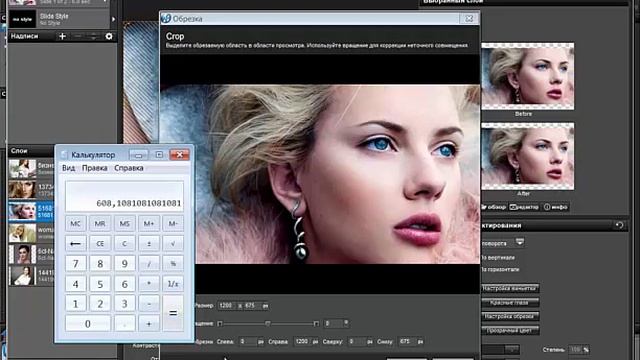Image resolution: width=640 pixels, height=360 pixels.
Task: Open caption settings gear in the Надписи panel
Action: 109,36
